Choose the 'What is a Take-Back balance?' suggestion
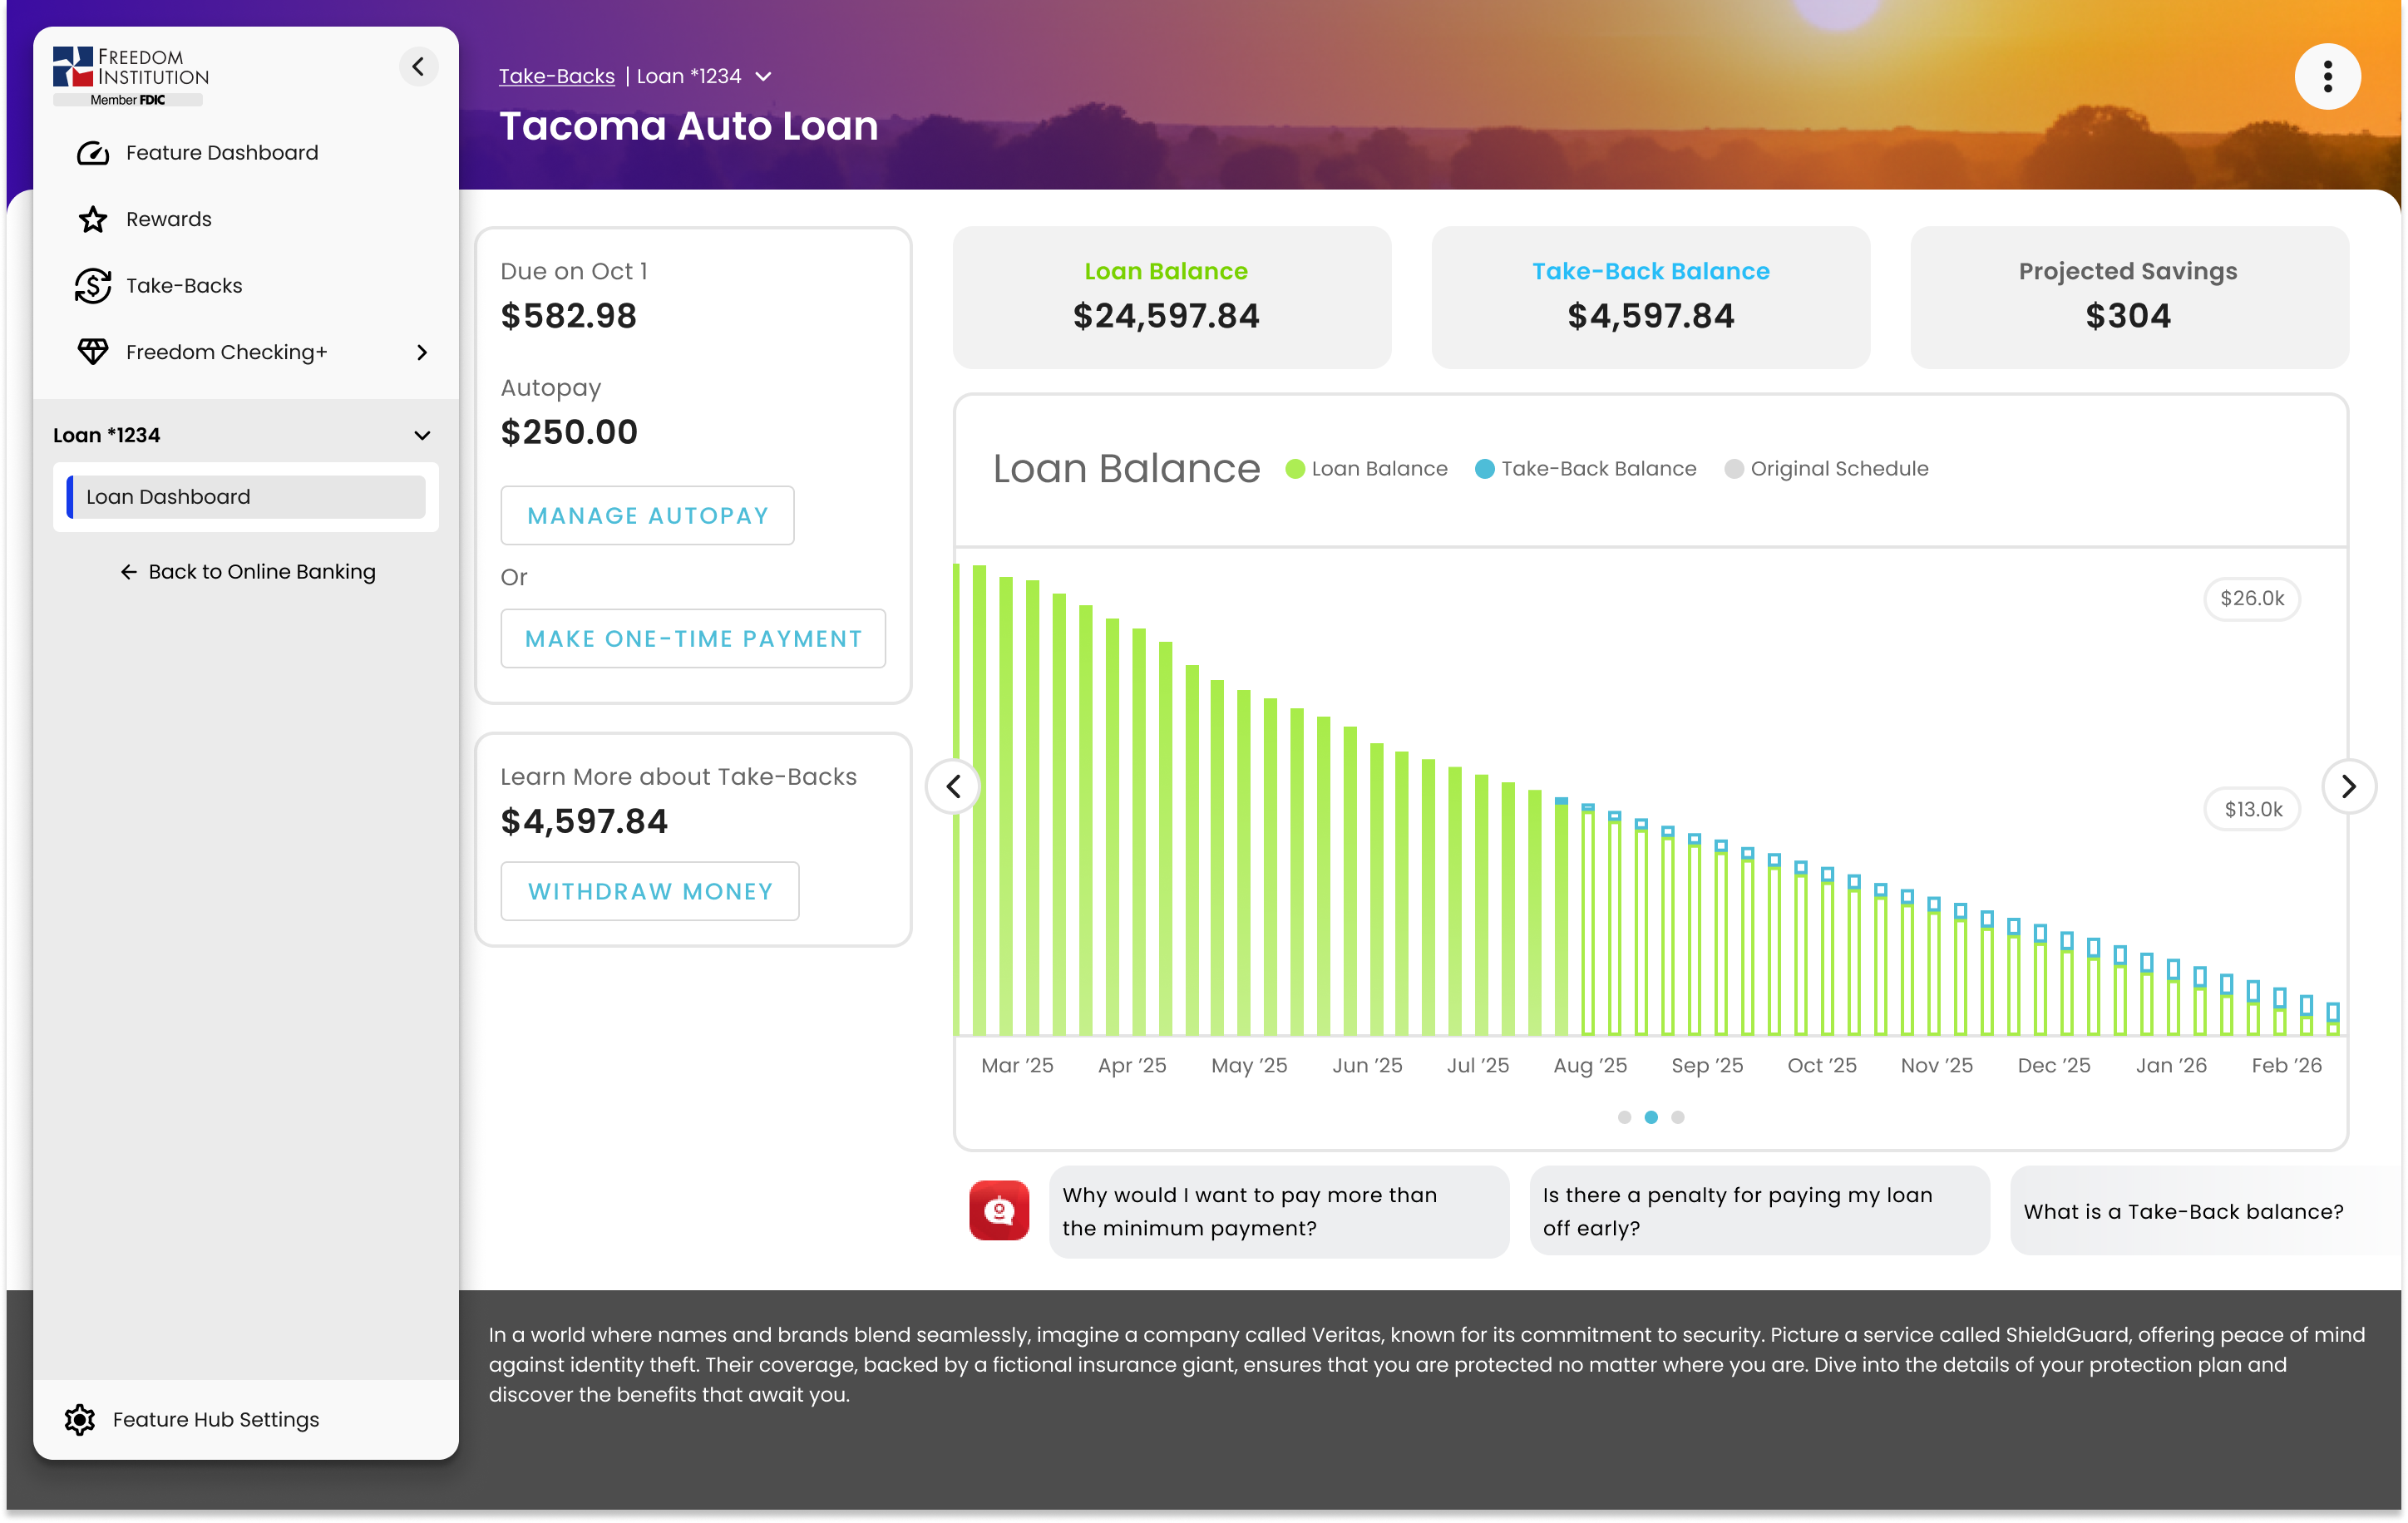2408x1523 pixels. point(2183,1211)
